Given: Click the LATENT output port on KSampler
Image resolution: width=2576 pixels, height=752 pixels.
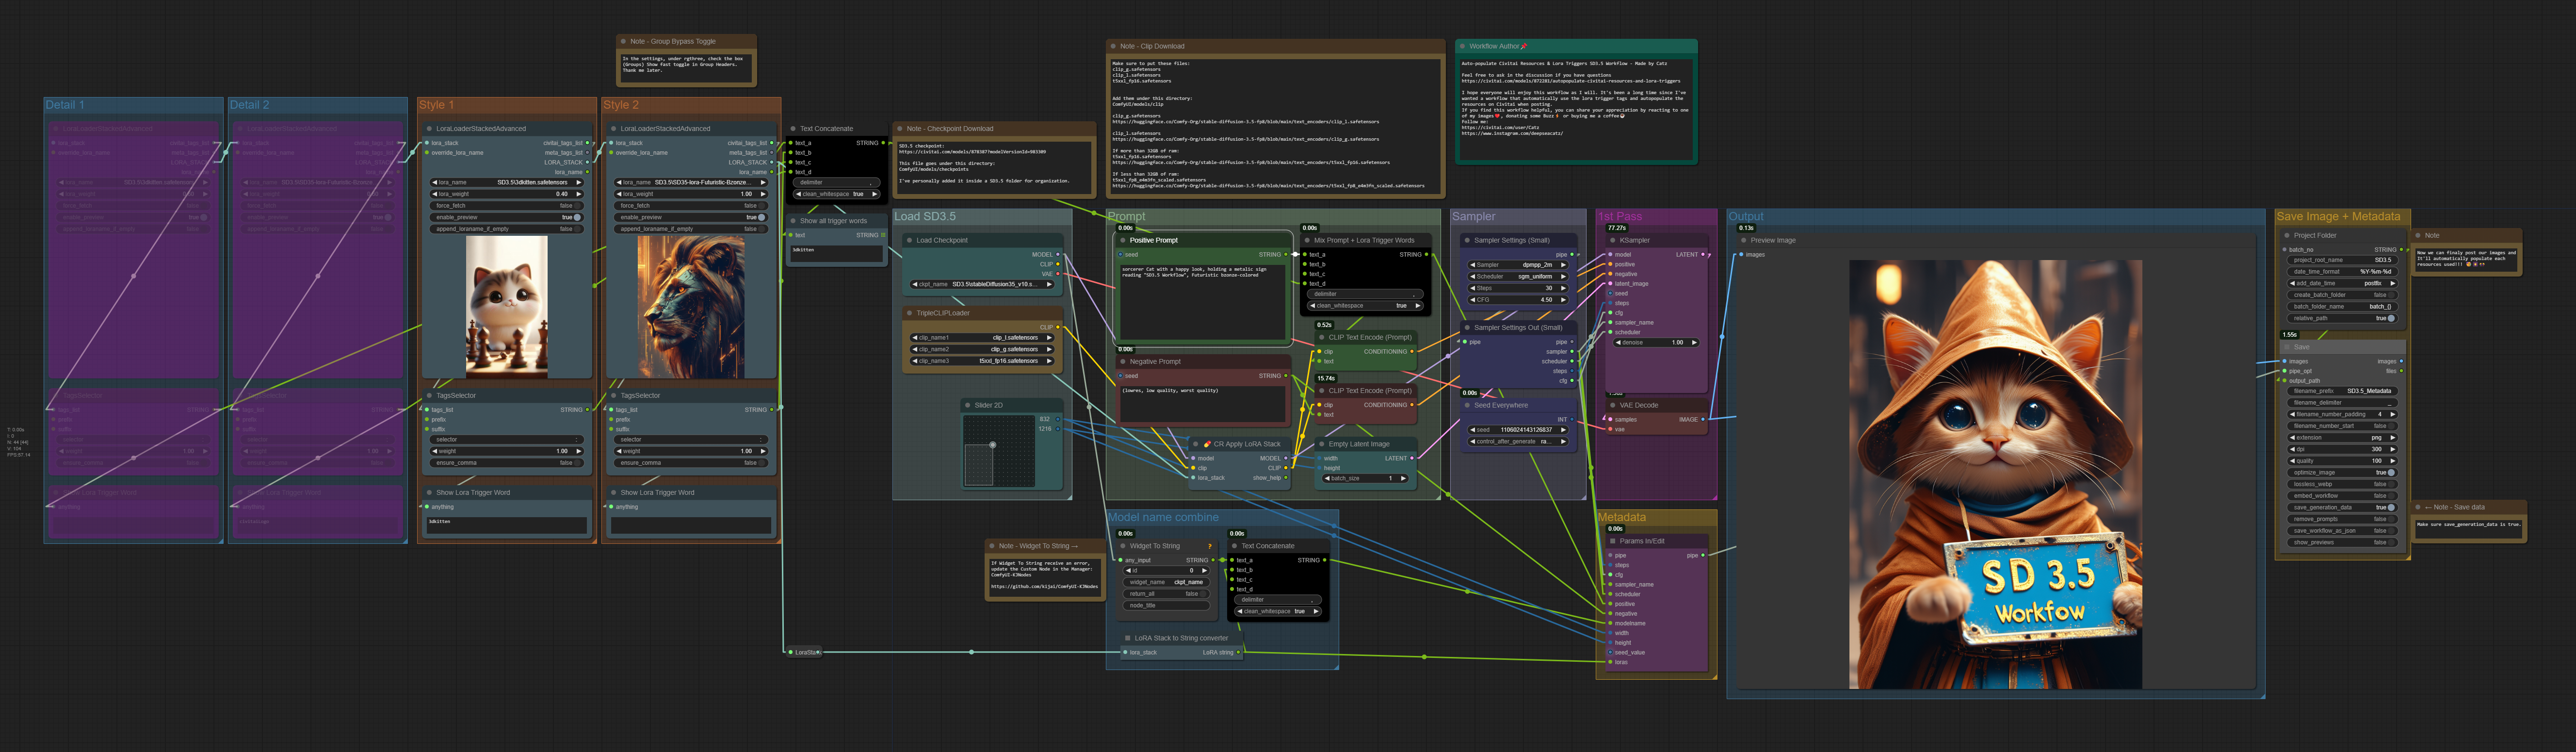Looking at the screenshot, I should click(1702, 254).
